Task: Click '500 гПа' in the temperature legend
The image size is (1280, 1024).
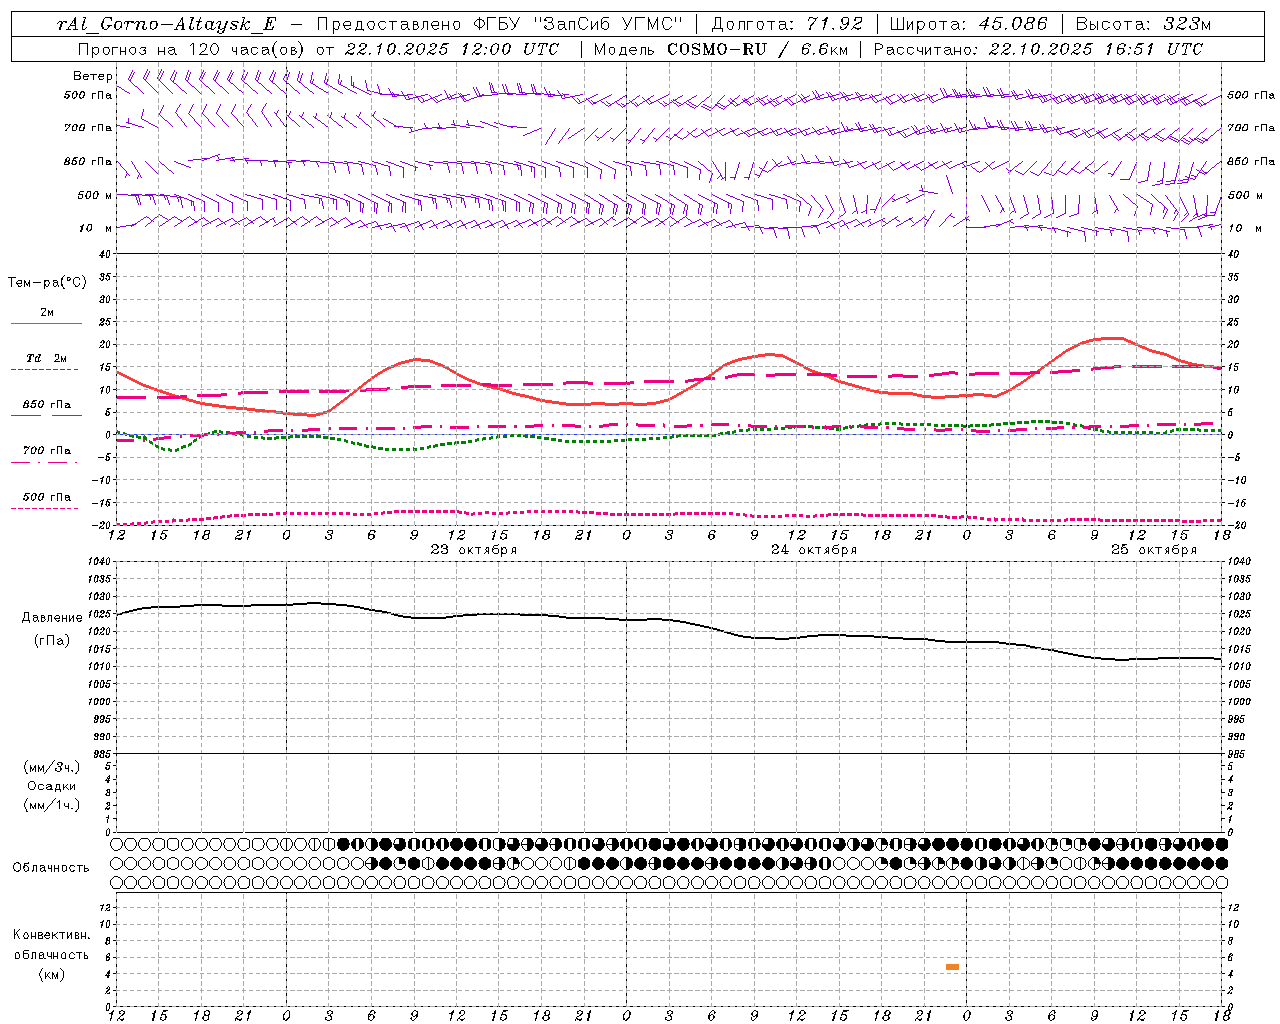Action: tap(47, 497)
